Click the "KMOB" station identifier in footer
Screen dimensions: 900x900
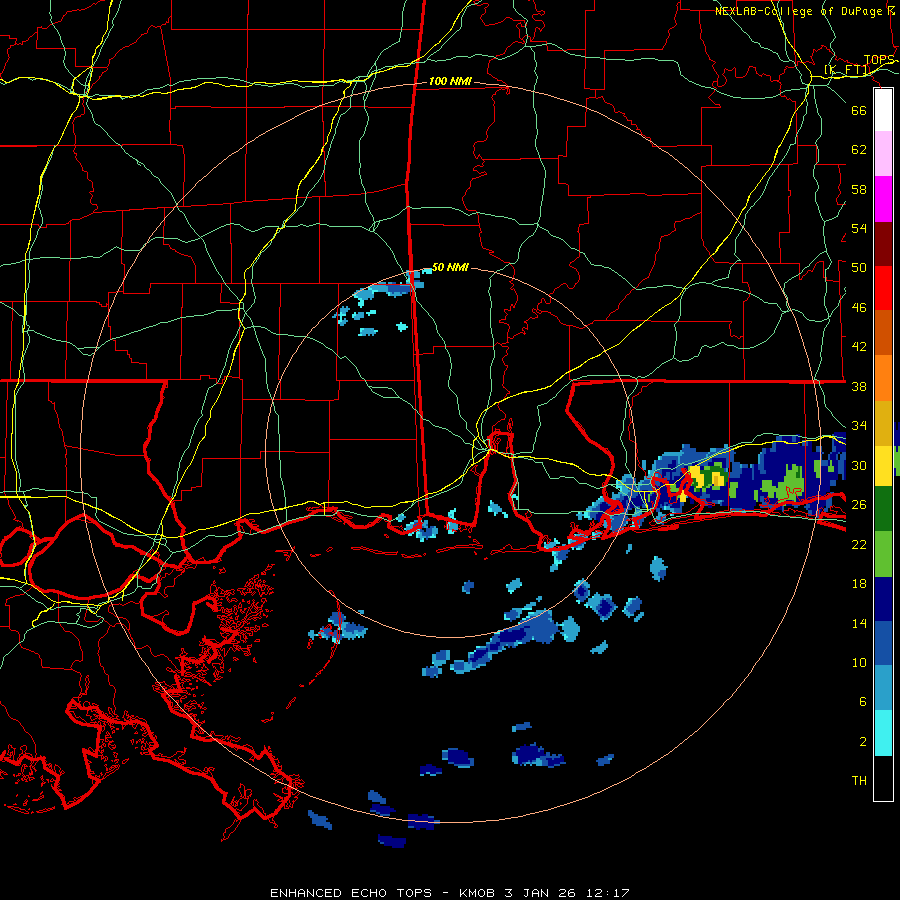click(479, 893)
